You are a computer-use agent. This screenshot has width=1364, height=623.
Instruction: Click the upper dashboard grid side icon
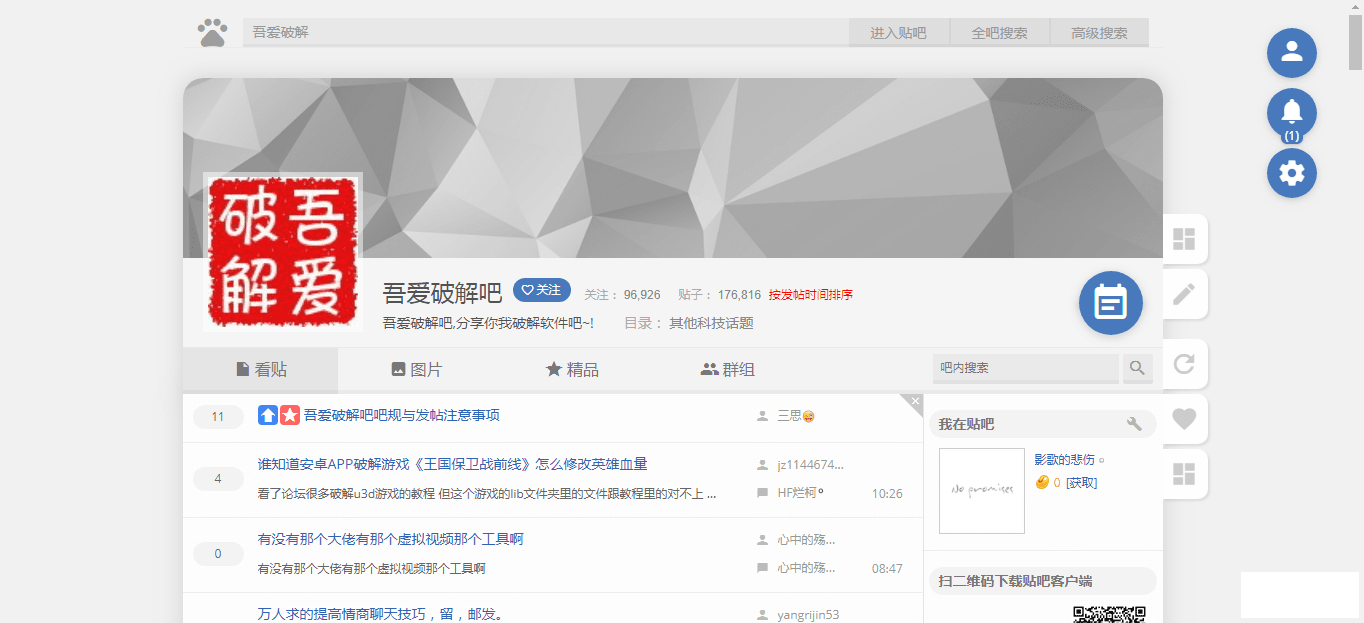coord(1184,239)
